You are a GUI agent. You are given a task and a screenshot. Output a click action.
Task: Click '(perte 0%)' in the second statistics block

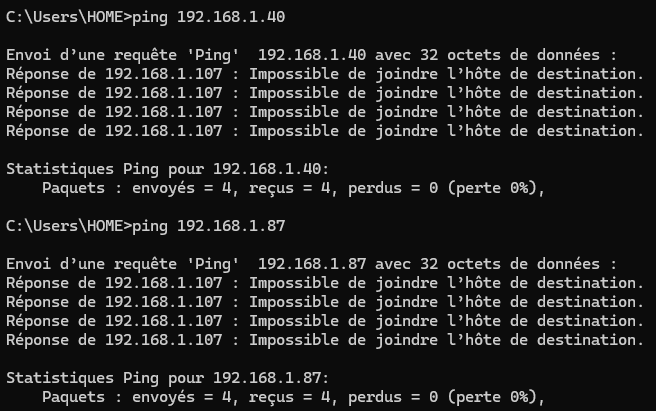(492, 397)
